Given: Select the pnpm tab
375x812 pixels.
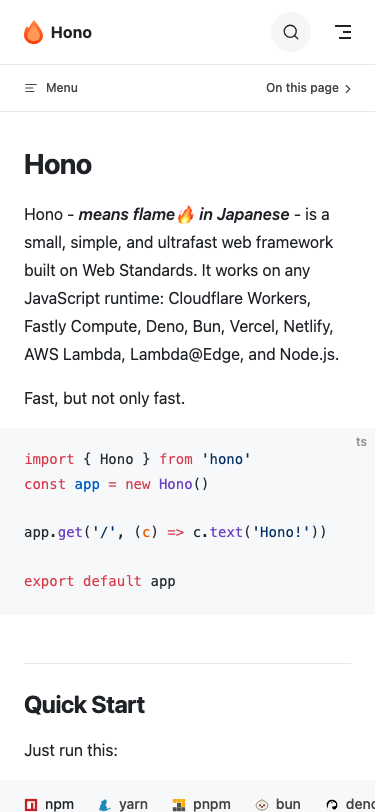Looking at the screenshot, I should (201, 804).
